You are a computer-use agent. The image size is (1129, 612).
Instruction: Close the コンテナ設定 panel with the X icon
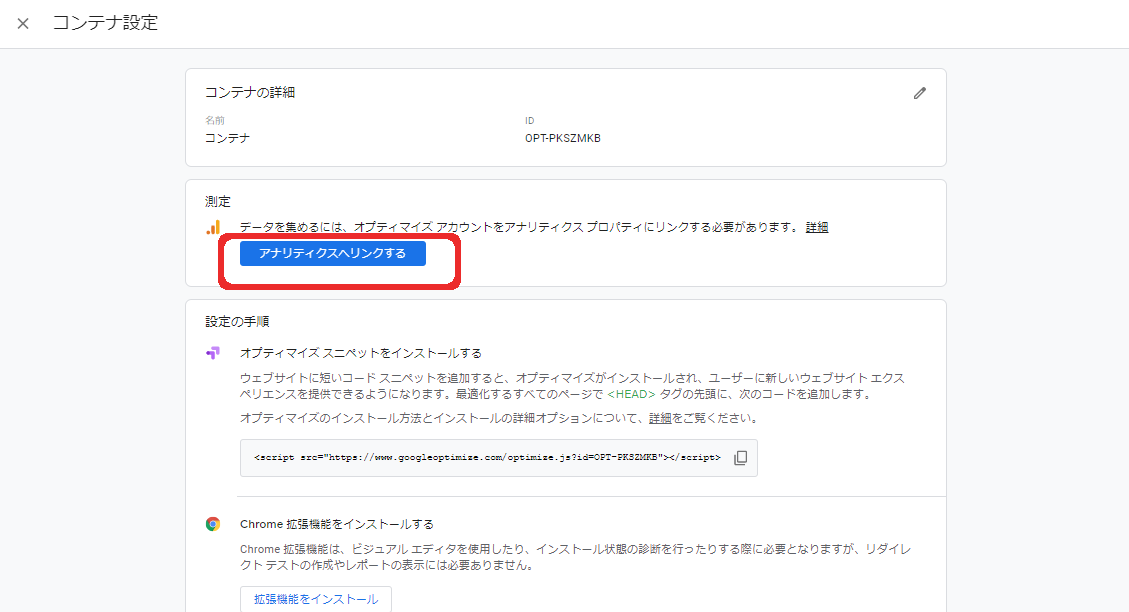click(23, 24)
